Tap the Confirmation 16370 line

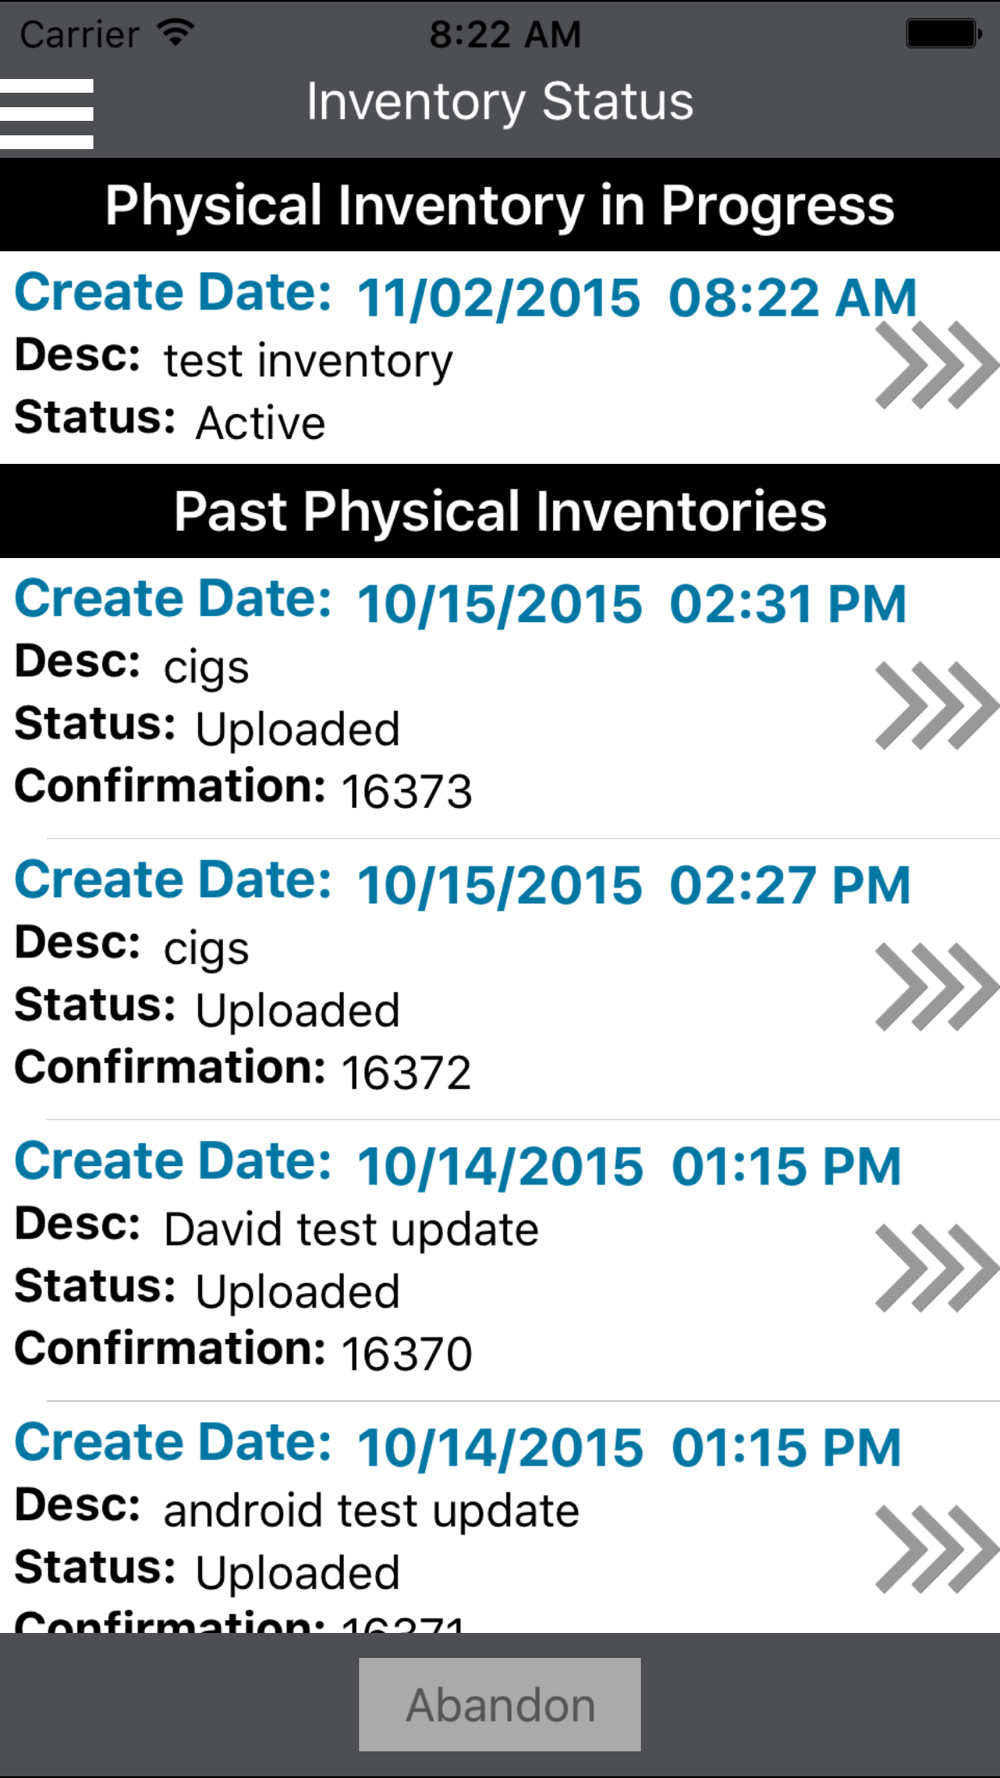coord(243,1350)
